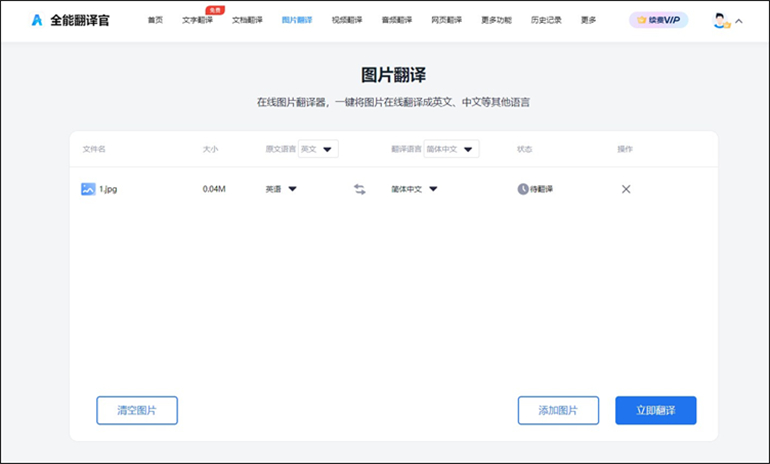Click the 0.04M file size
The image size is (770, 464).
pos(214,189)
